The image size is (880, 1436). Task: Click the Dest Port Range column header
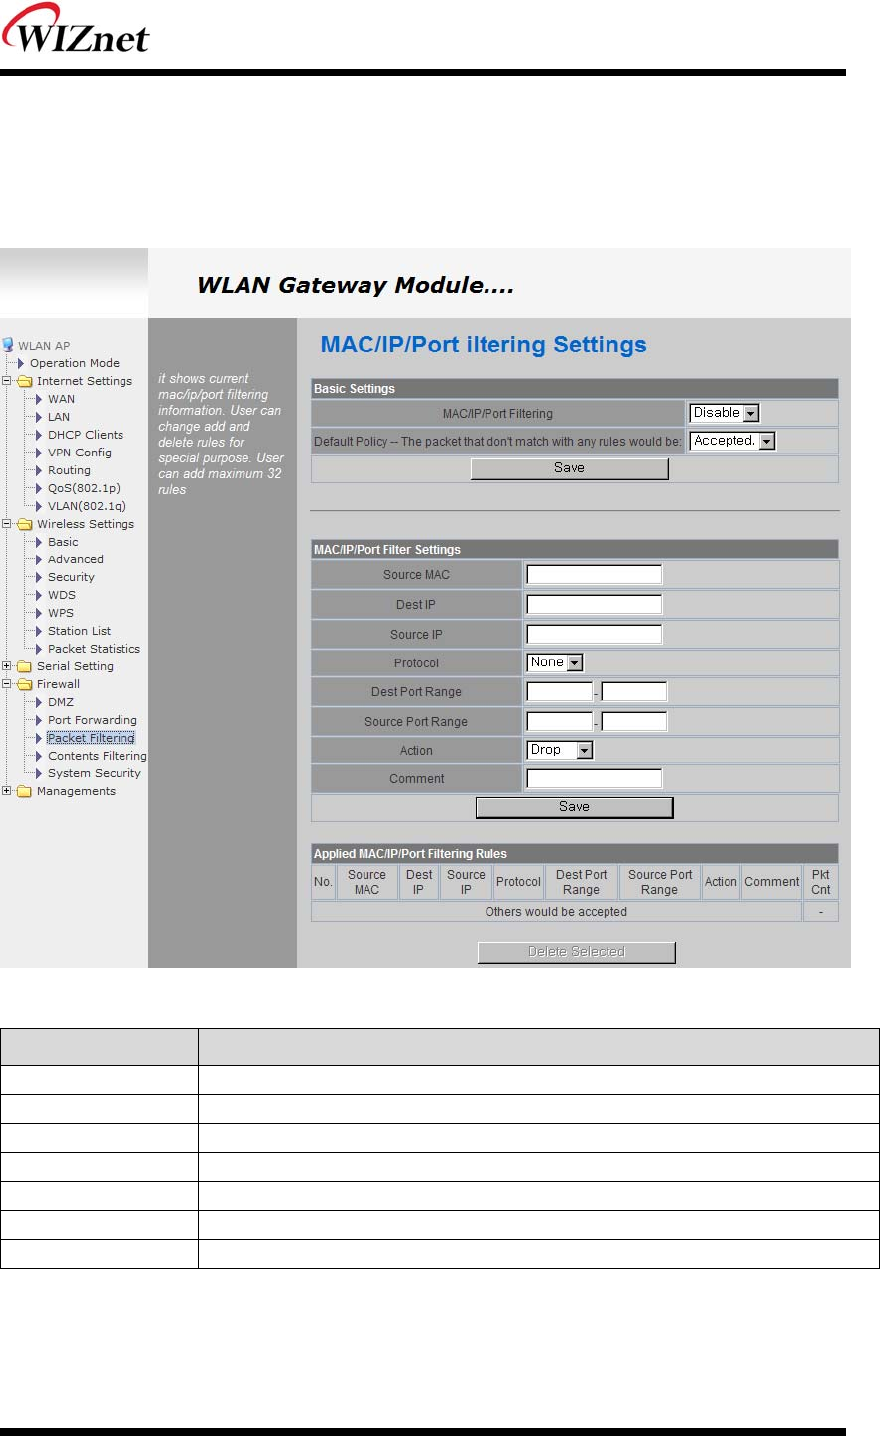(x=581, y=882)
